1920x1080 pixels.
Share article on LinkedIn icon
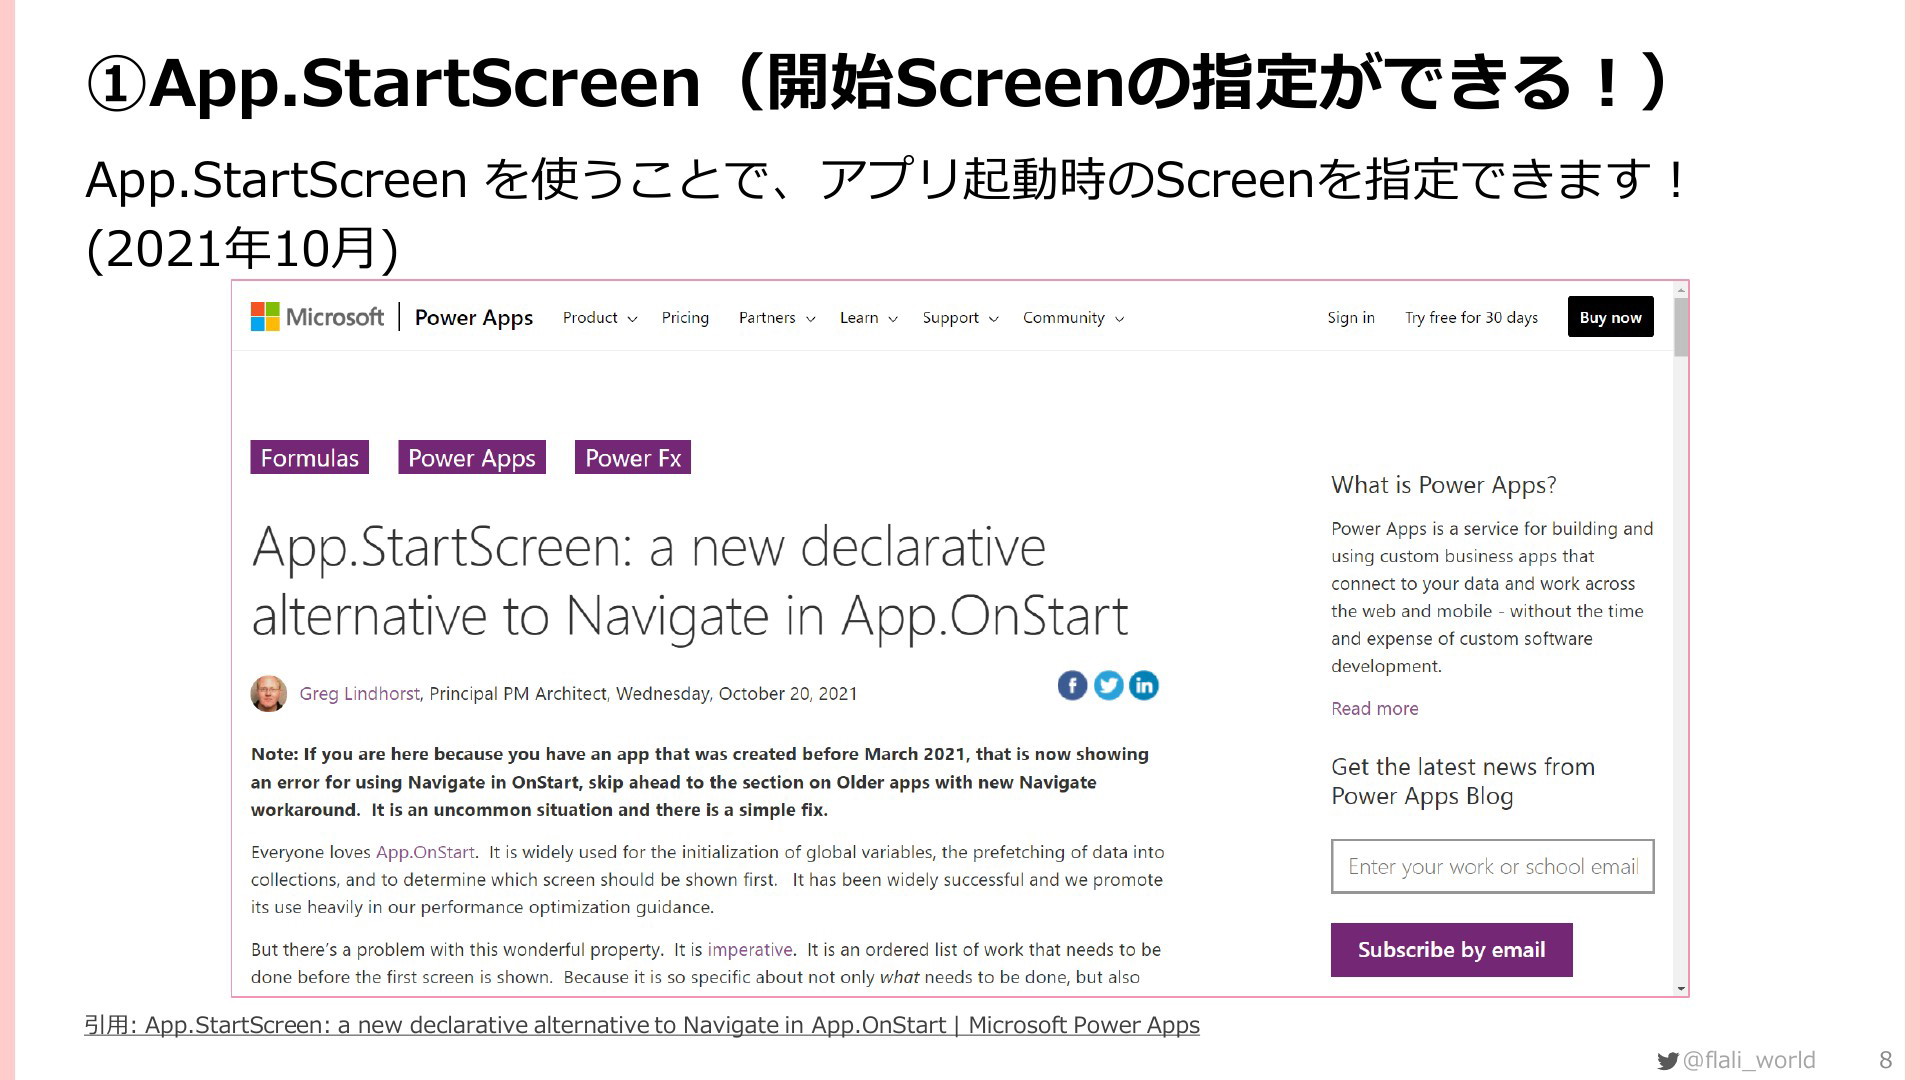coord(1144,685)
